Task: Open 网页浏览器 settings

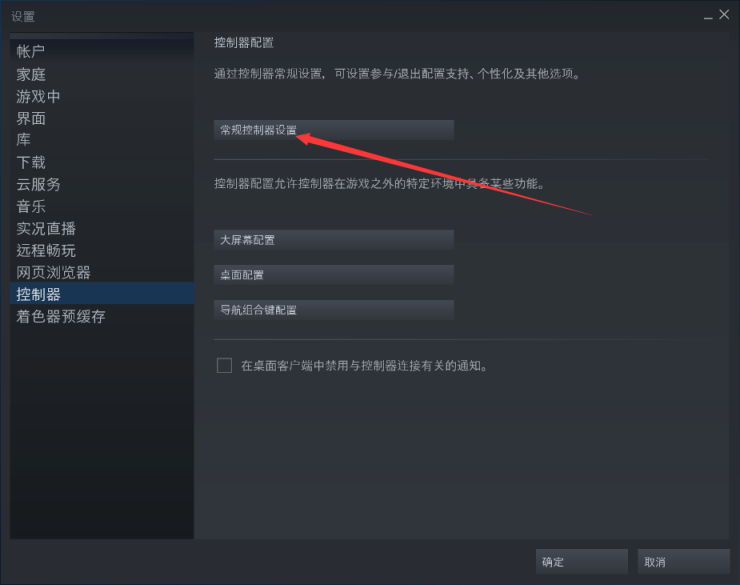Action: [x=101, y=272]
